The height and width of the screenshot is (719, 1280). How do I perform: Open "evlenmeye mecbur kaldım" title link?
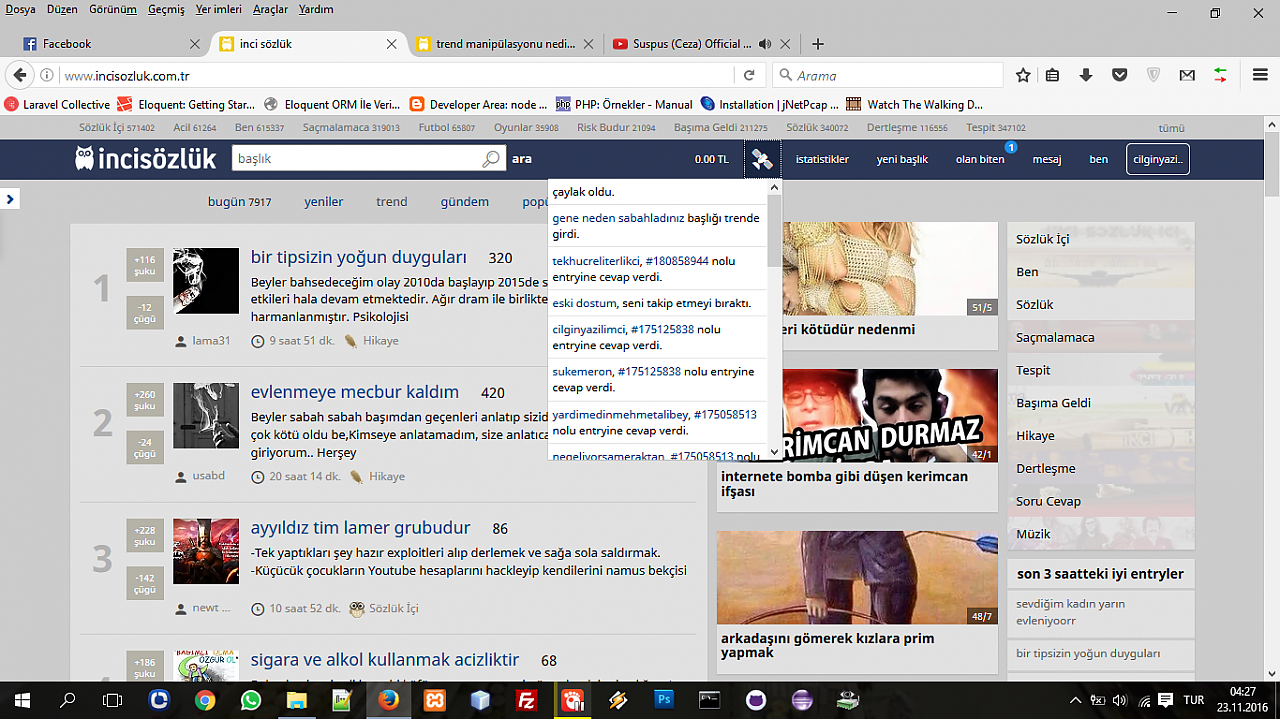354,392
